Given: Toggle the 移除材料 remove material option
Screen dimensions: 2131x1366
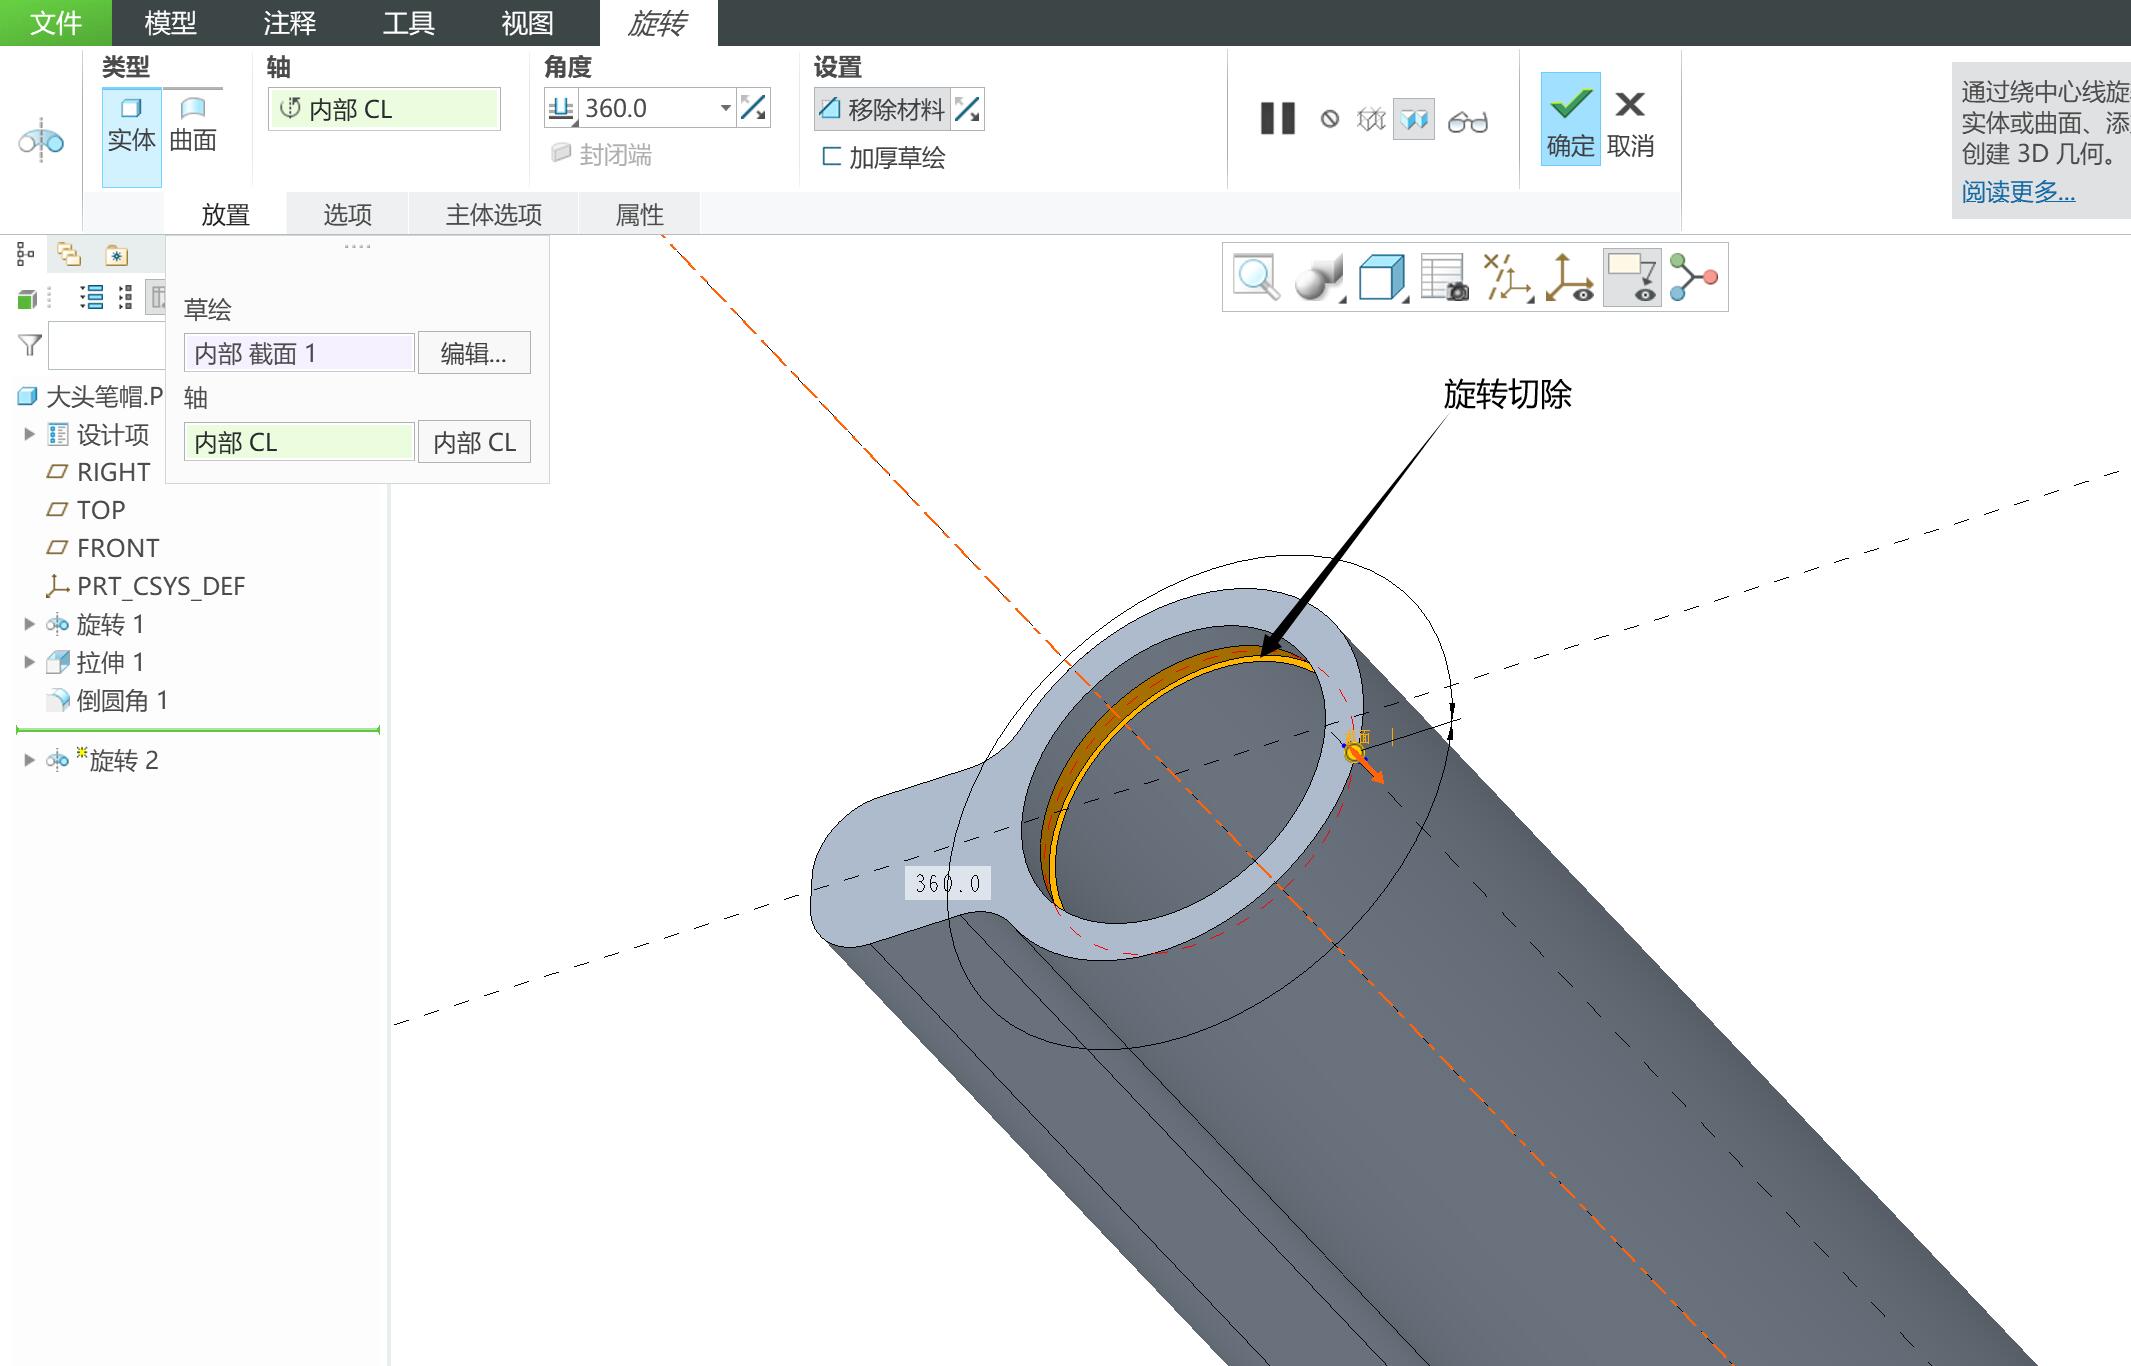Looking at the screenshot, I should click(882, 109).
